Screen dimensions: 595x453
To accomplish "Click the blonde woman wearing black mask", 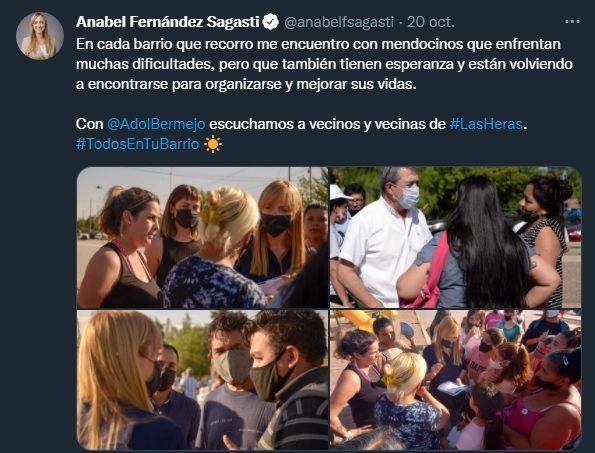I will click(279, 230).
